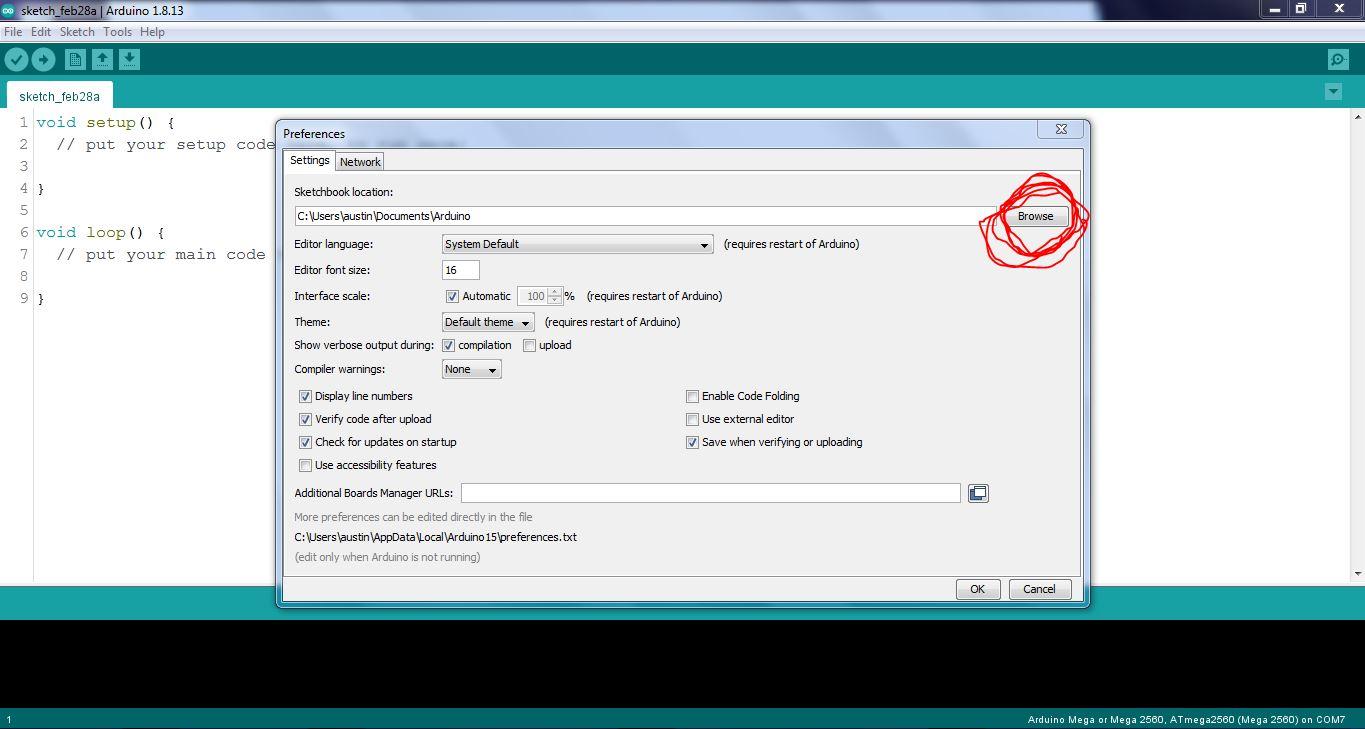Open the sketch tab dropdown arrow
This screenshot has width=1365, height=729.
[1333, 91]
